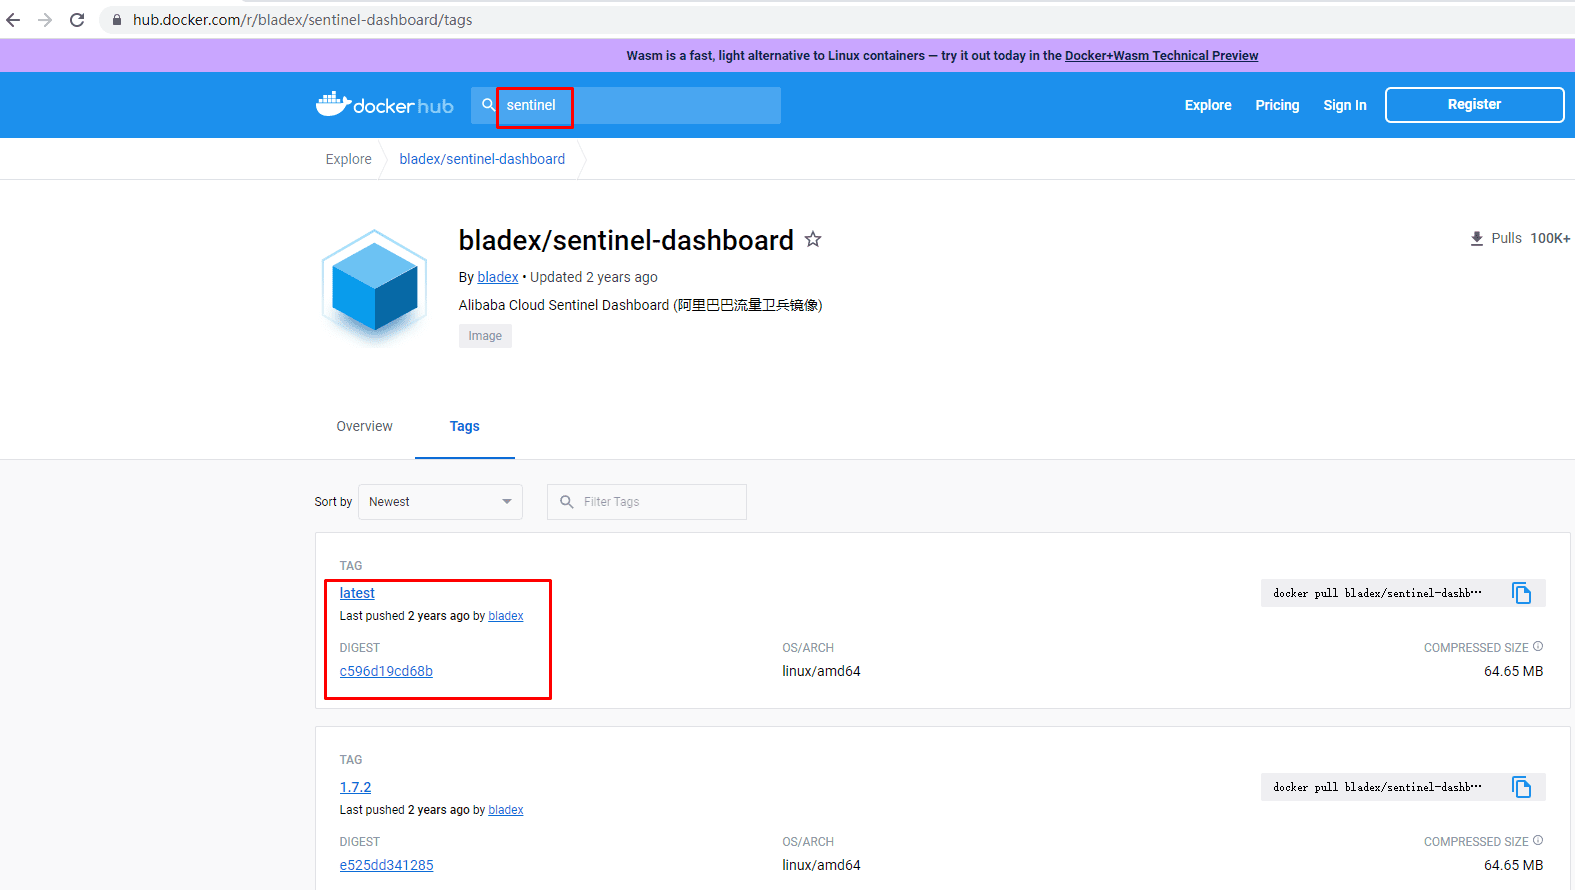Click Sign In in the header
This screenshot has width=1575, height=890.
[x=1345, y=105]
